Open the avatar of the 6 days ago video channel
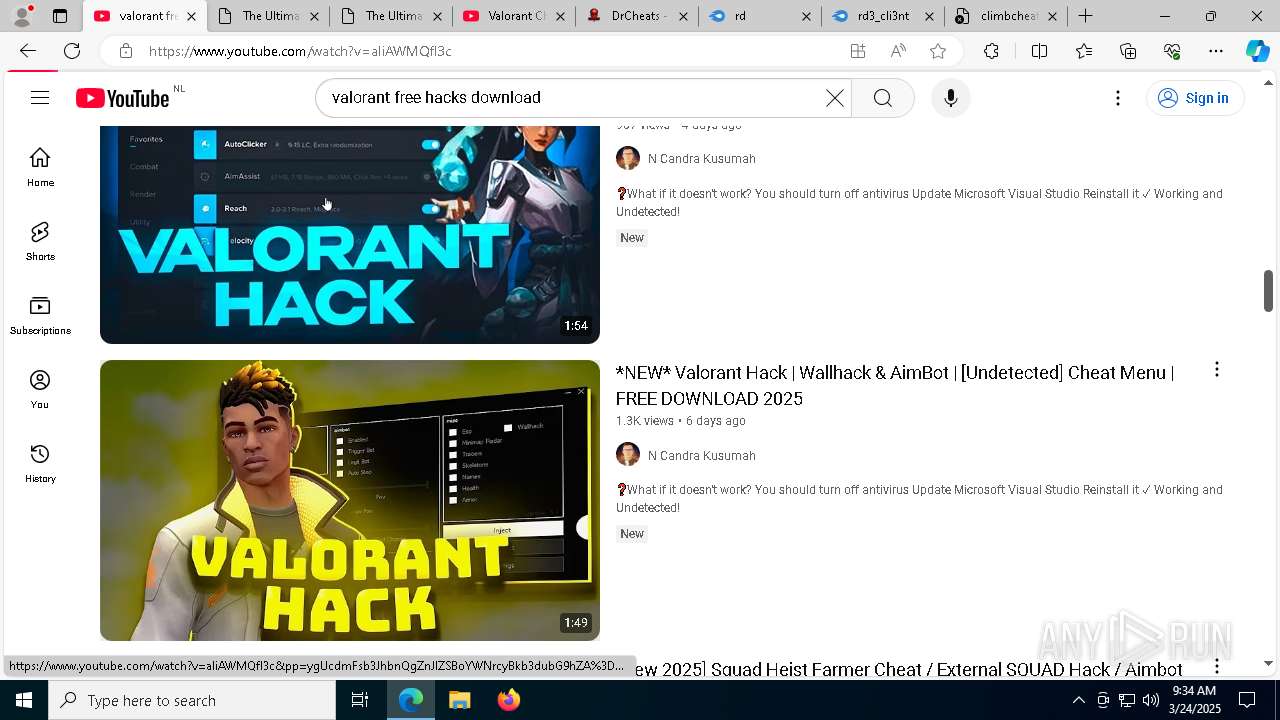This screenshot has width=1280, height=720. 628,455
